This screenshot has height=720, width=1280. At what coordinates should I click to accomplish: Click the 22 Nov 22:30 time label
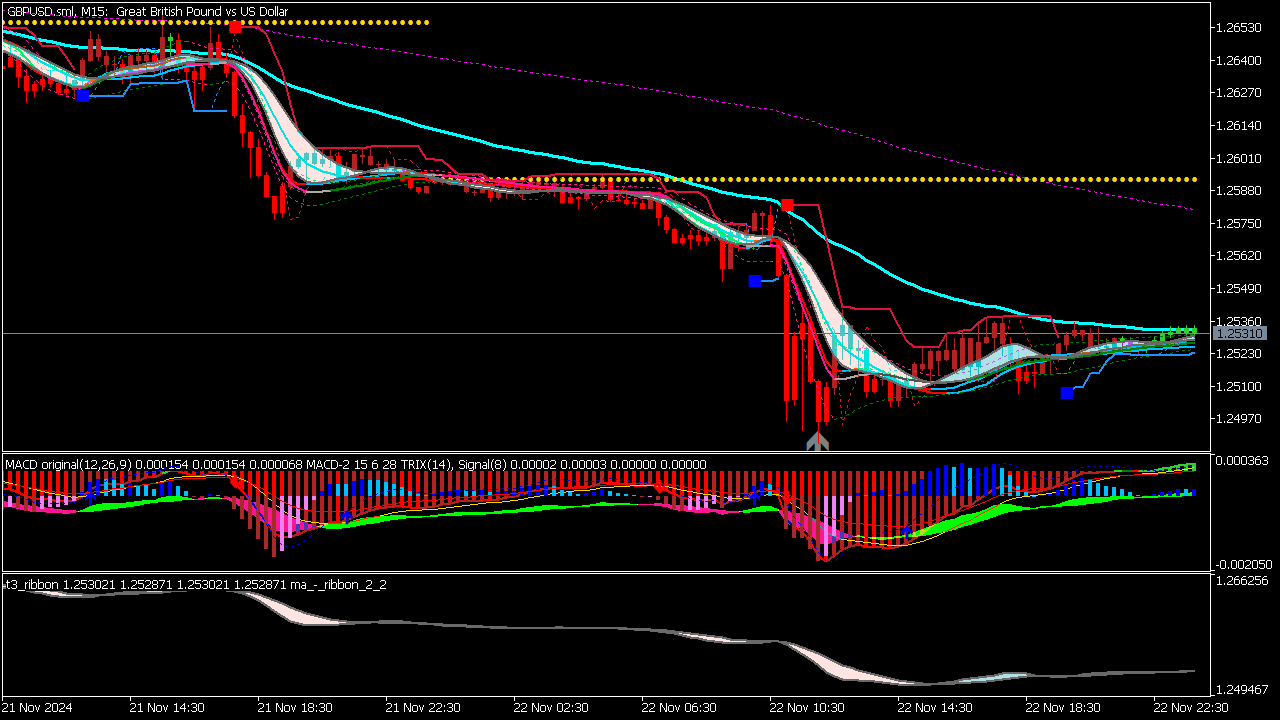coord(1191,707)
